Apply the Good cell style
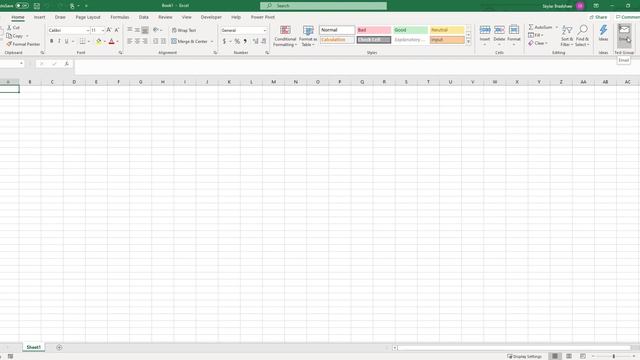This screenshot has height=360, width=640. pyautogui.click(x=411, y=30)
